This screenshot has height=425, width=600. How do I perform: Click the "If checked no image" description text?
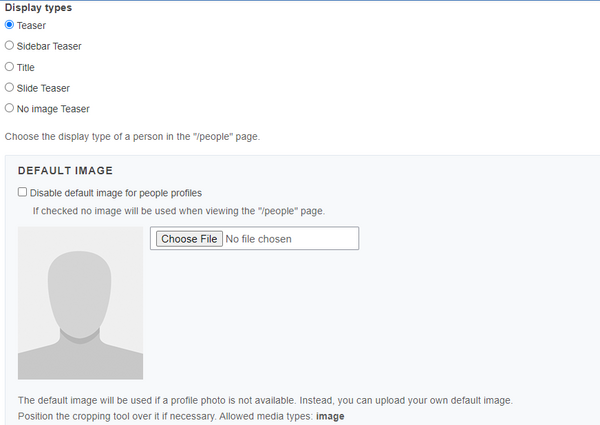pos(178,210)
